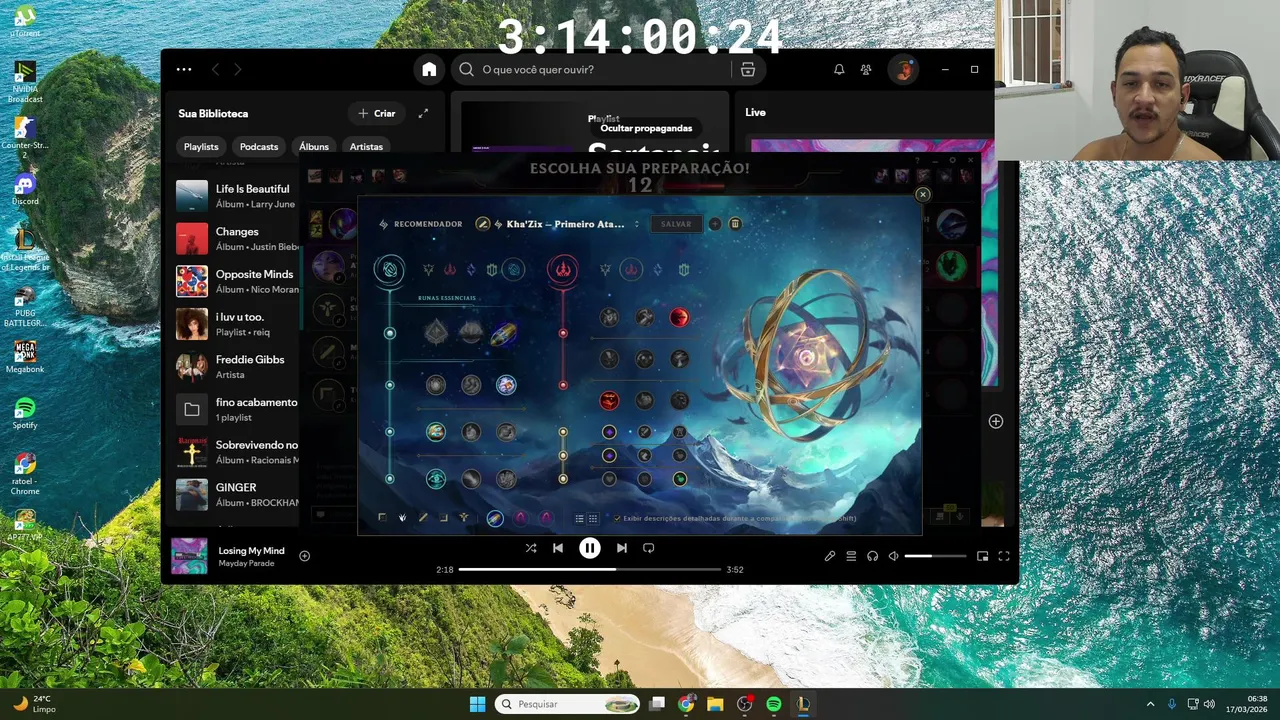This screenshot has height=720, width=1280.
Task: Select the Glacial Augment keystone rune
Action: click(435, 333)
